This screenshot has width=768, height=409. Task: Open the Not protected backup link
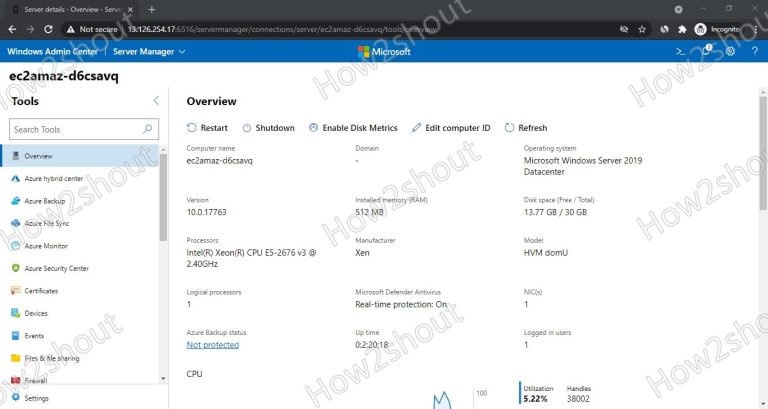[213, 345]
